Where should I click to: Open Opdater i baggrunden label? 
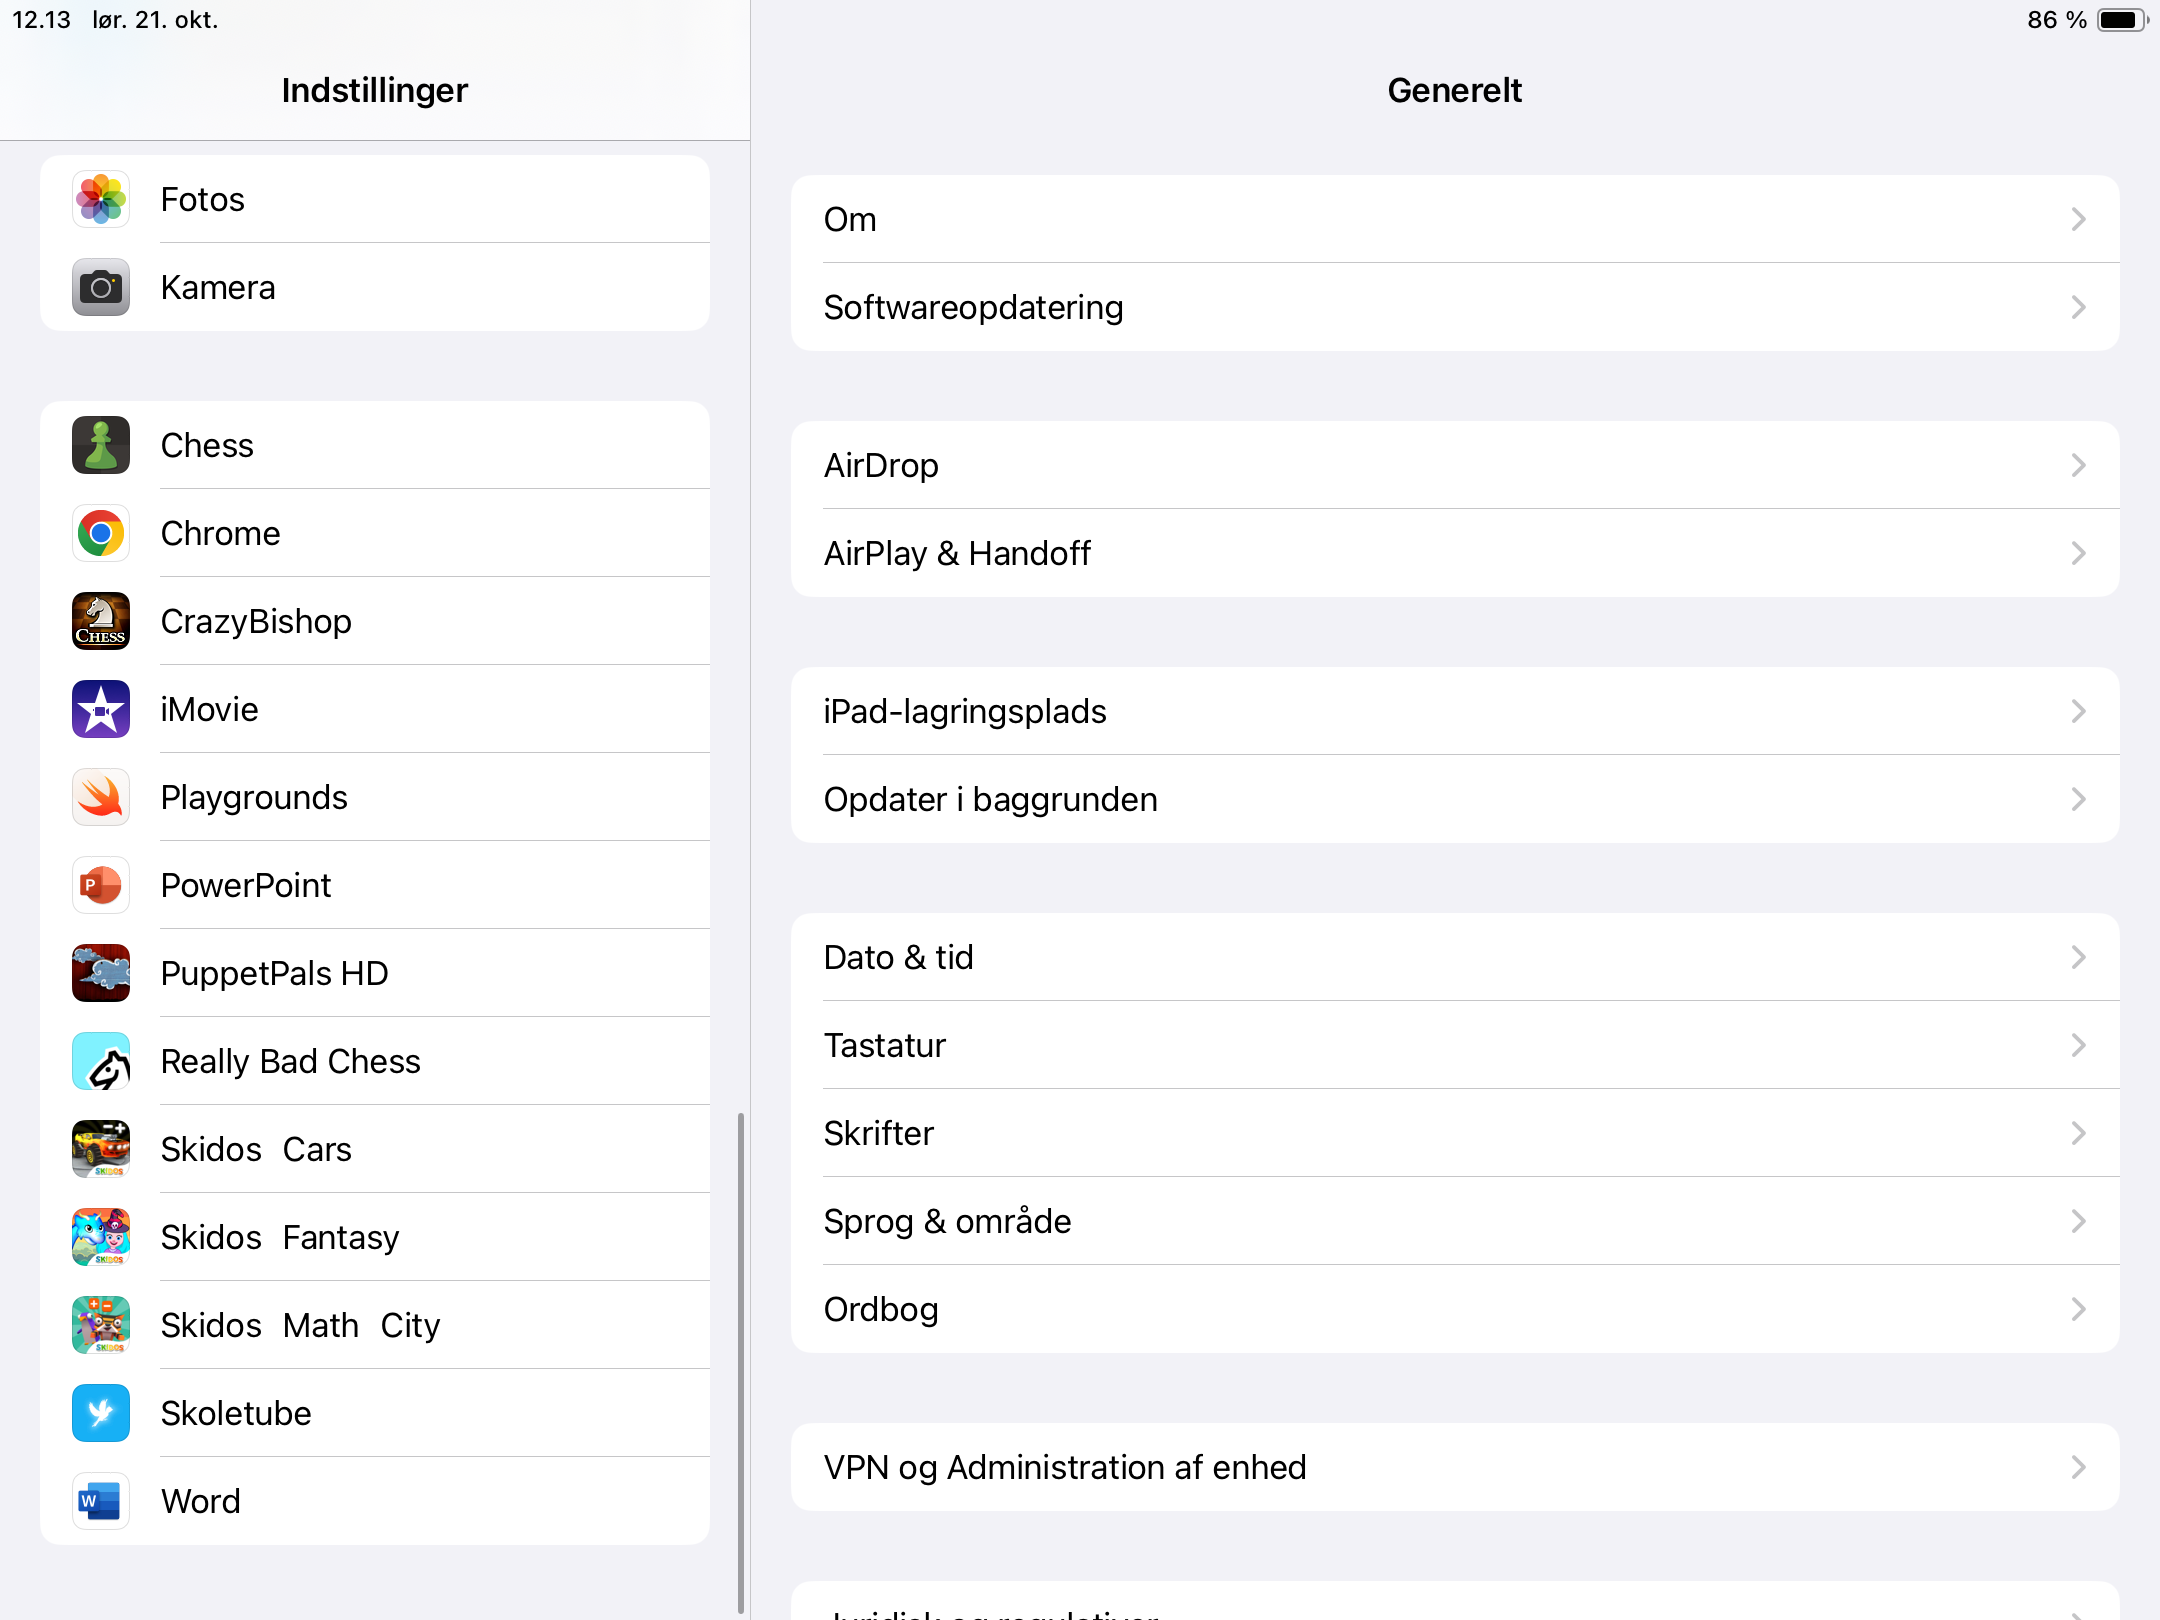tap(991, 799)
